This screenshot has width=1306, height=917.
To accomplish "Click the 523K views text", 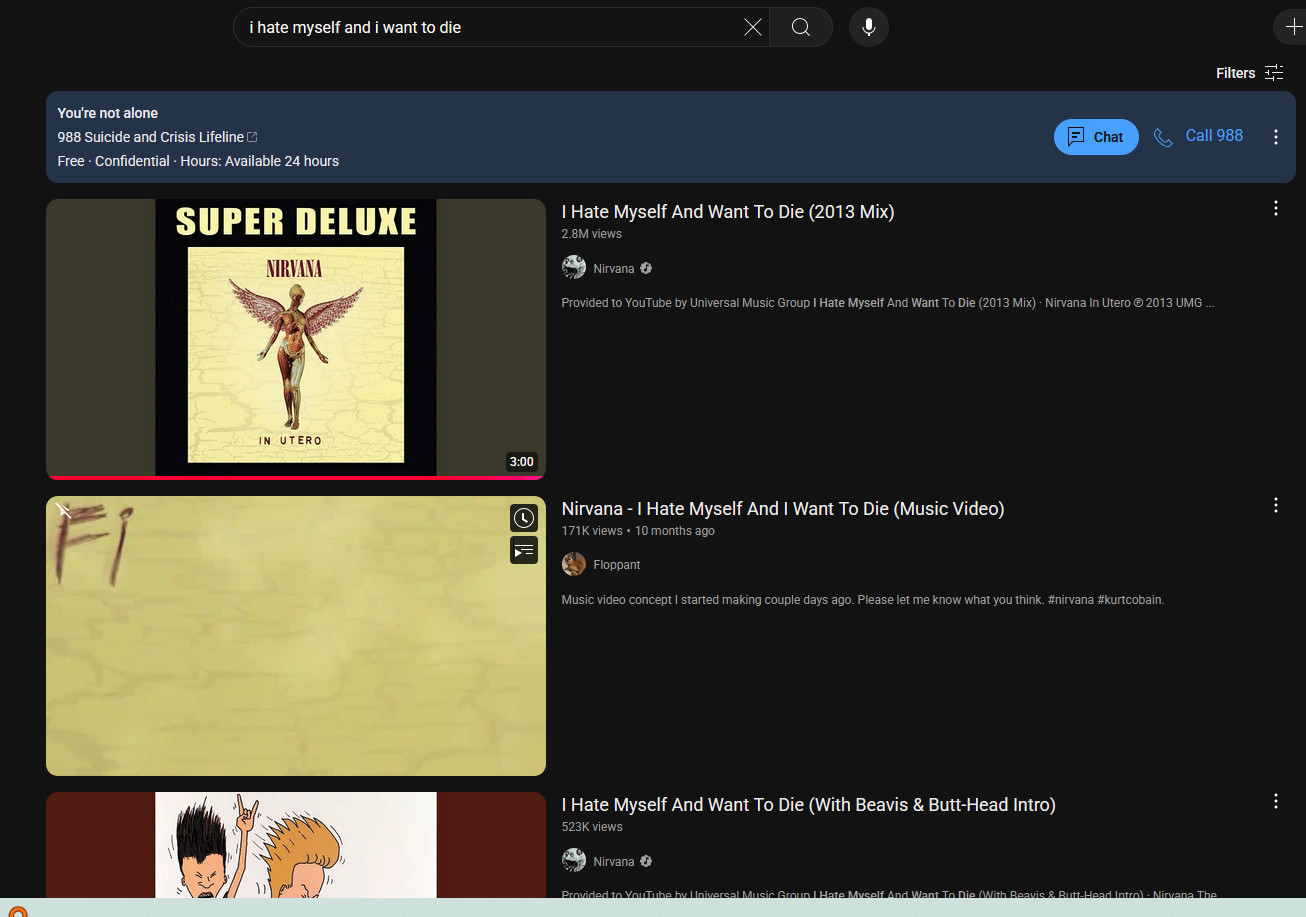I will tap(592, 827).
